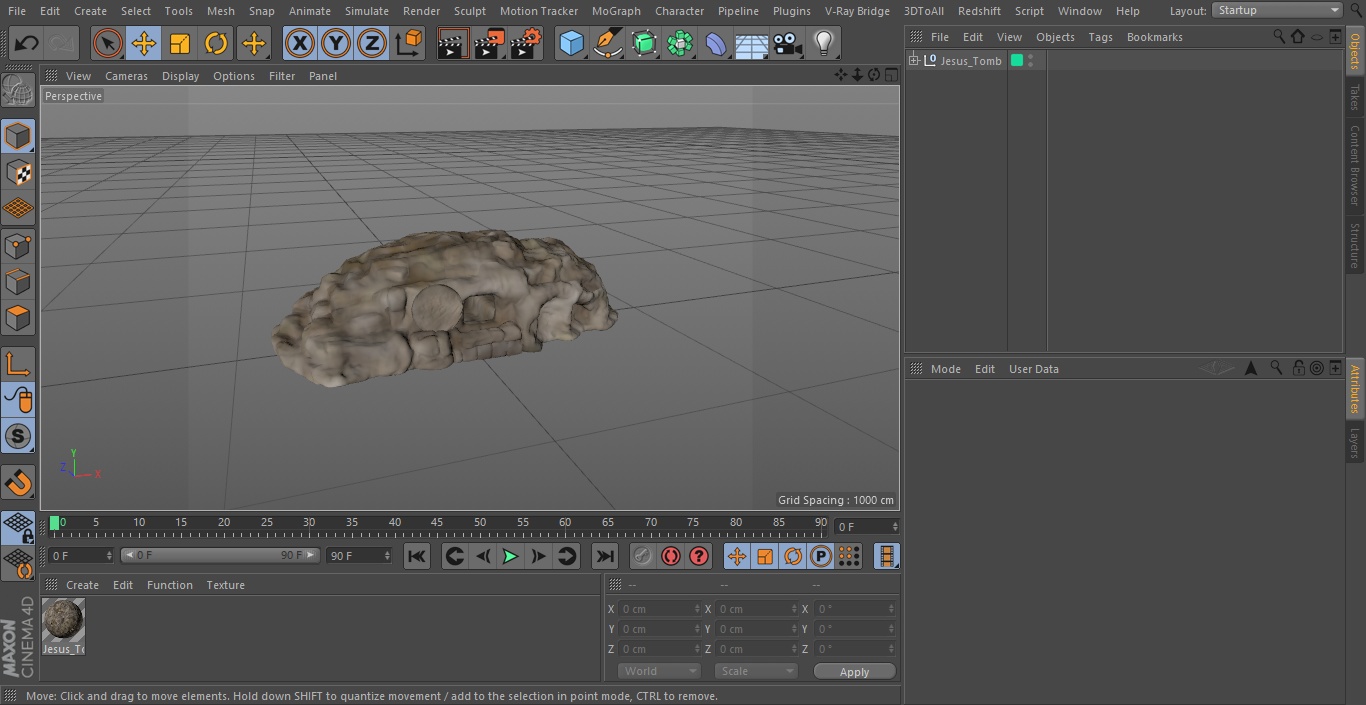Open the timeline film strip icon
The width and height of the screenshot is (1366, 705).
click(x=886, y=556)
